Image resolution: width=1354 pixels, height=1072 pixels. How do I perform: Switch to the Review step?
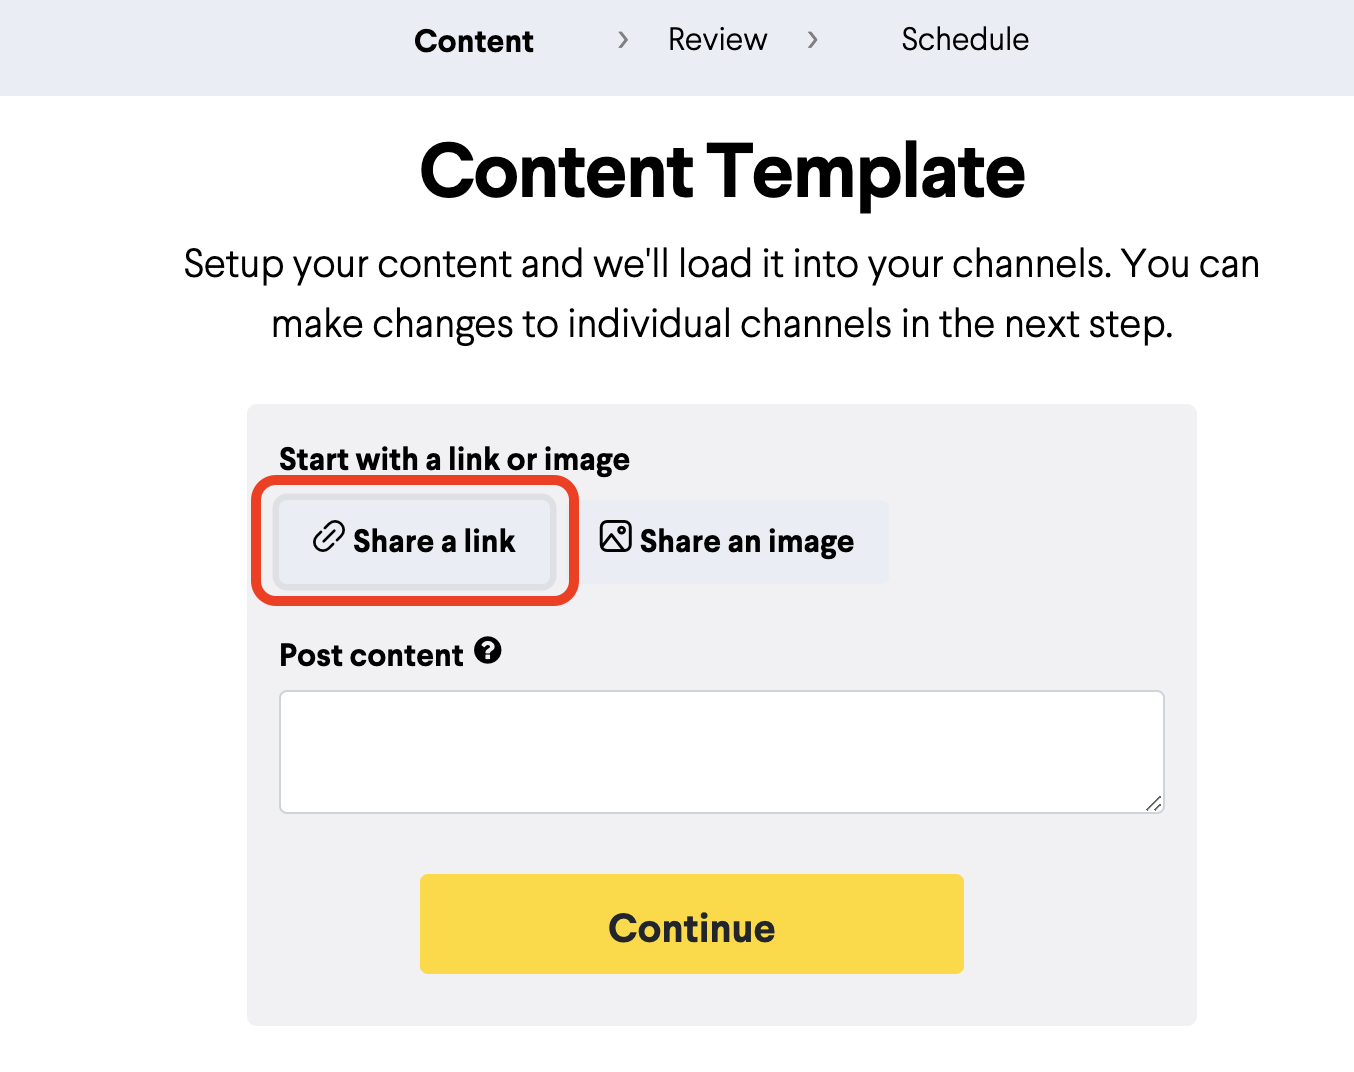click(x=718, y=40)
